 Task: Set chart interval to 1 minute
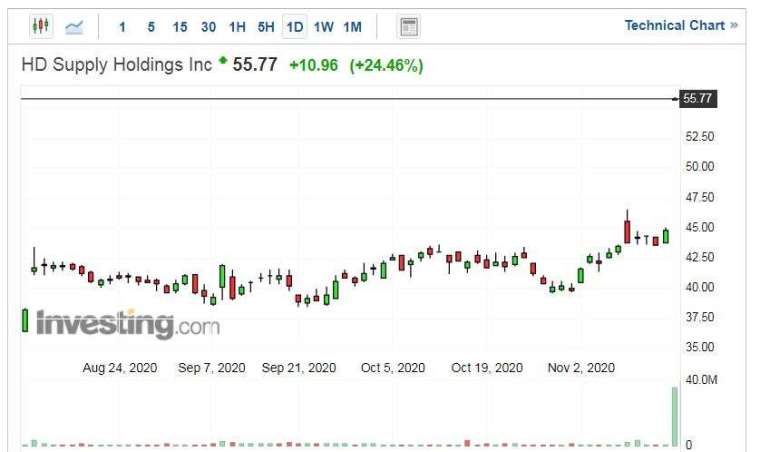(123, 27)
